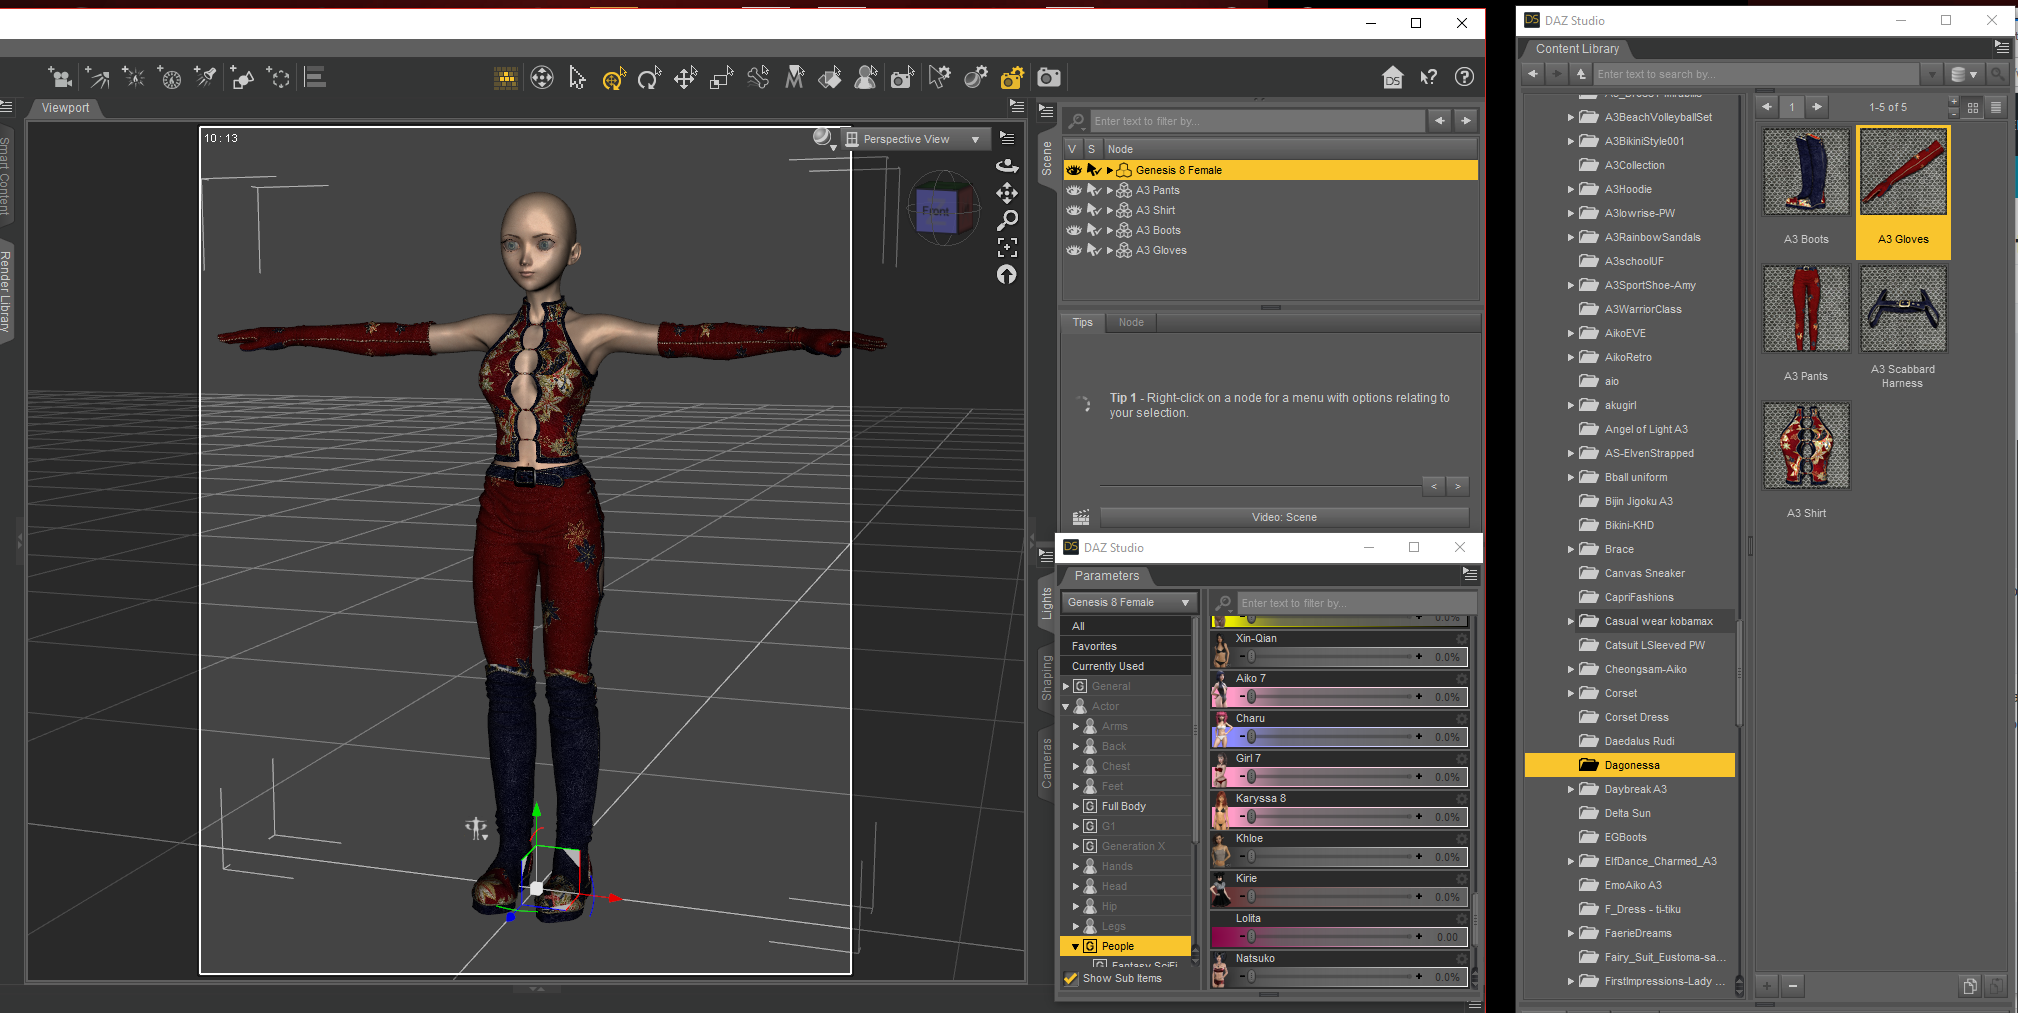Select the Rotate tool in toolbar

coord(649,77)
